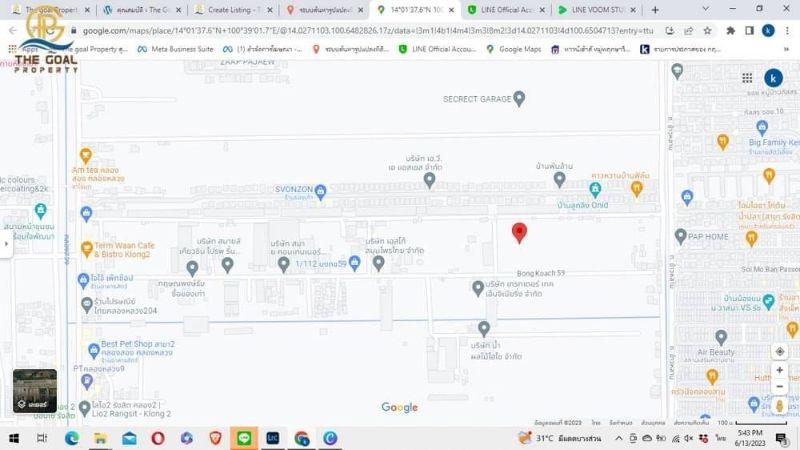The height and width of the screenshot is (450, 800).
Task: Click the Big Family shop marker
Action: tap(762, 128)
